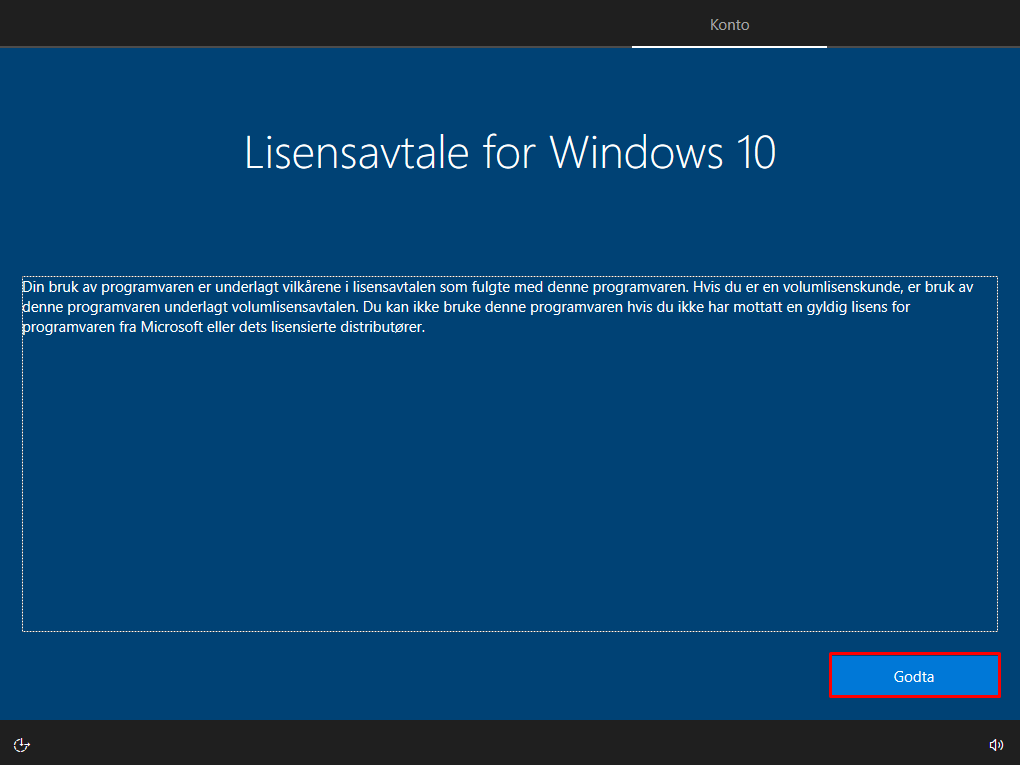Toggle the volume speaker icon
This screenshot has width=1020, height=765.
coord(996,745)
